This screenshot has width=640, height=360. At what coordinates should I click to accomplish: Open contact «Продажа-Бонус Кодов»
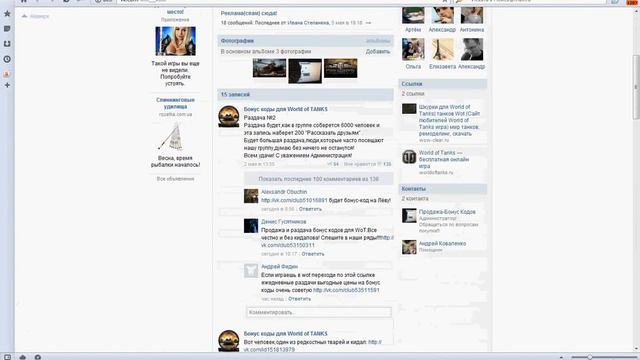(x=447, y=212)
